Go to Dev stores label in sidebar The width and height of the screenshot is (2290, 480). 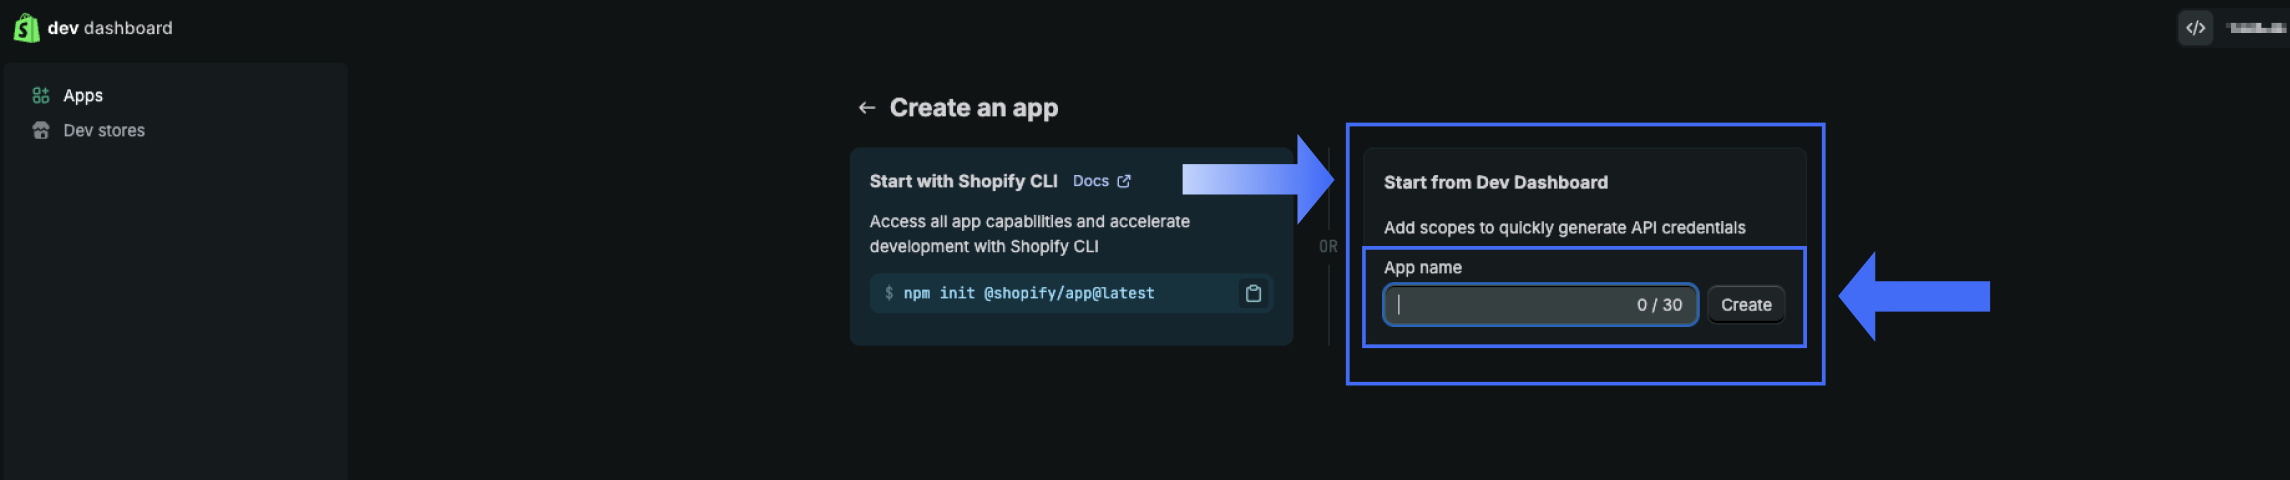(104, 130)
